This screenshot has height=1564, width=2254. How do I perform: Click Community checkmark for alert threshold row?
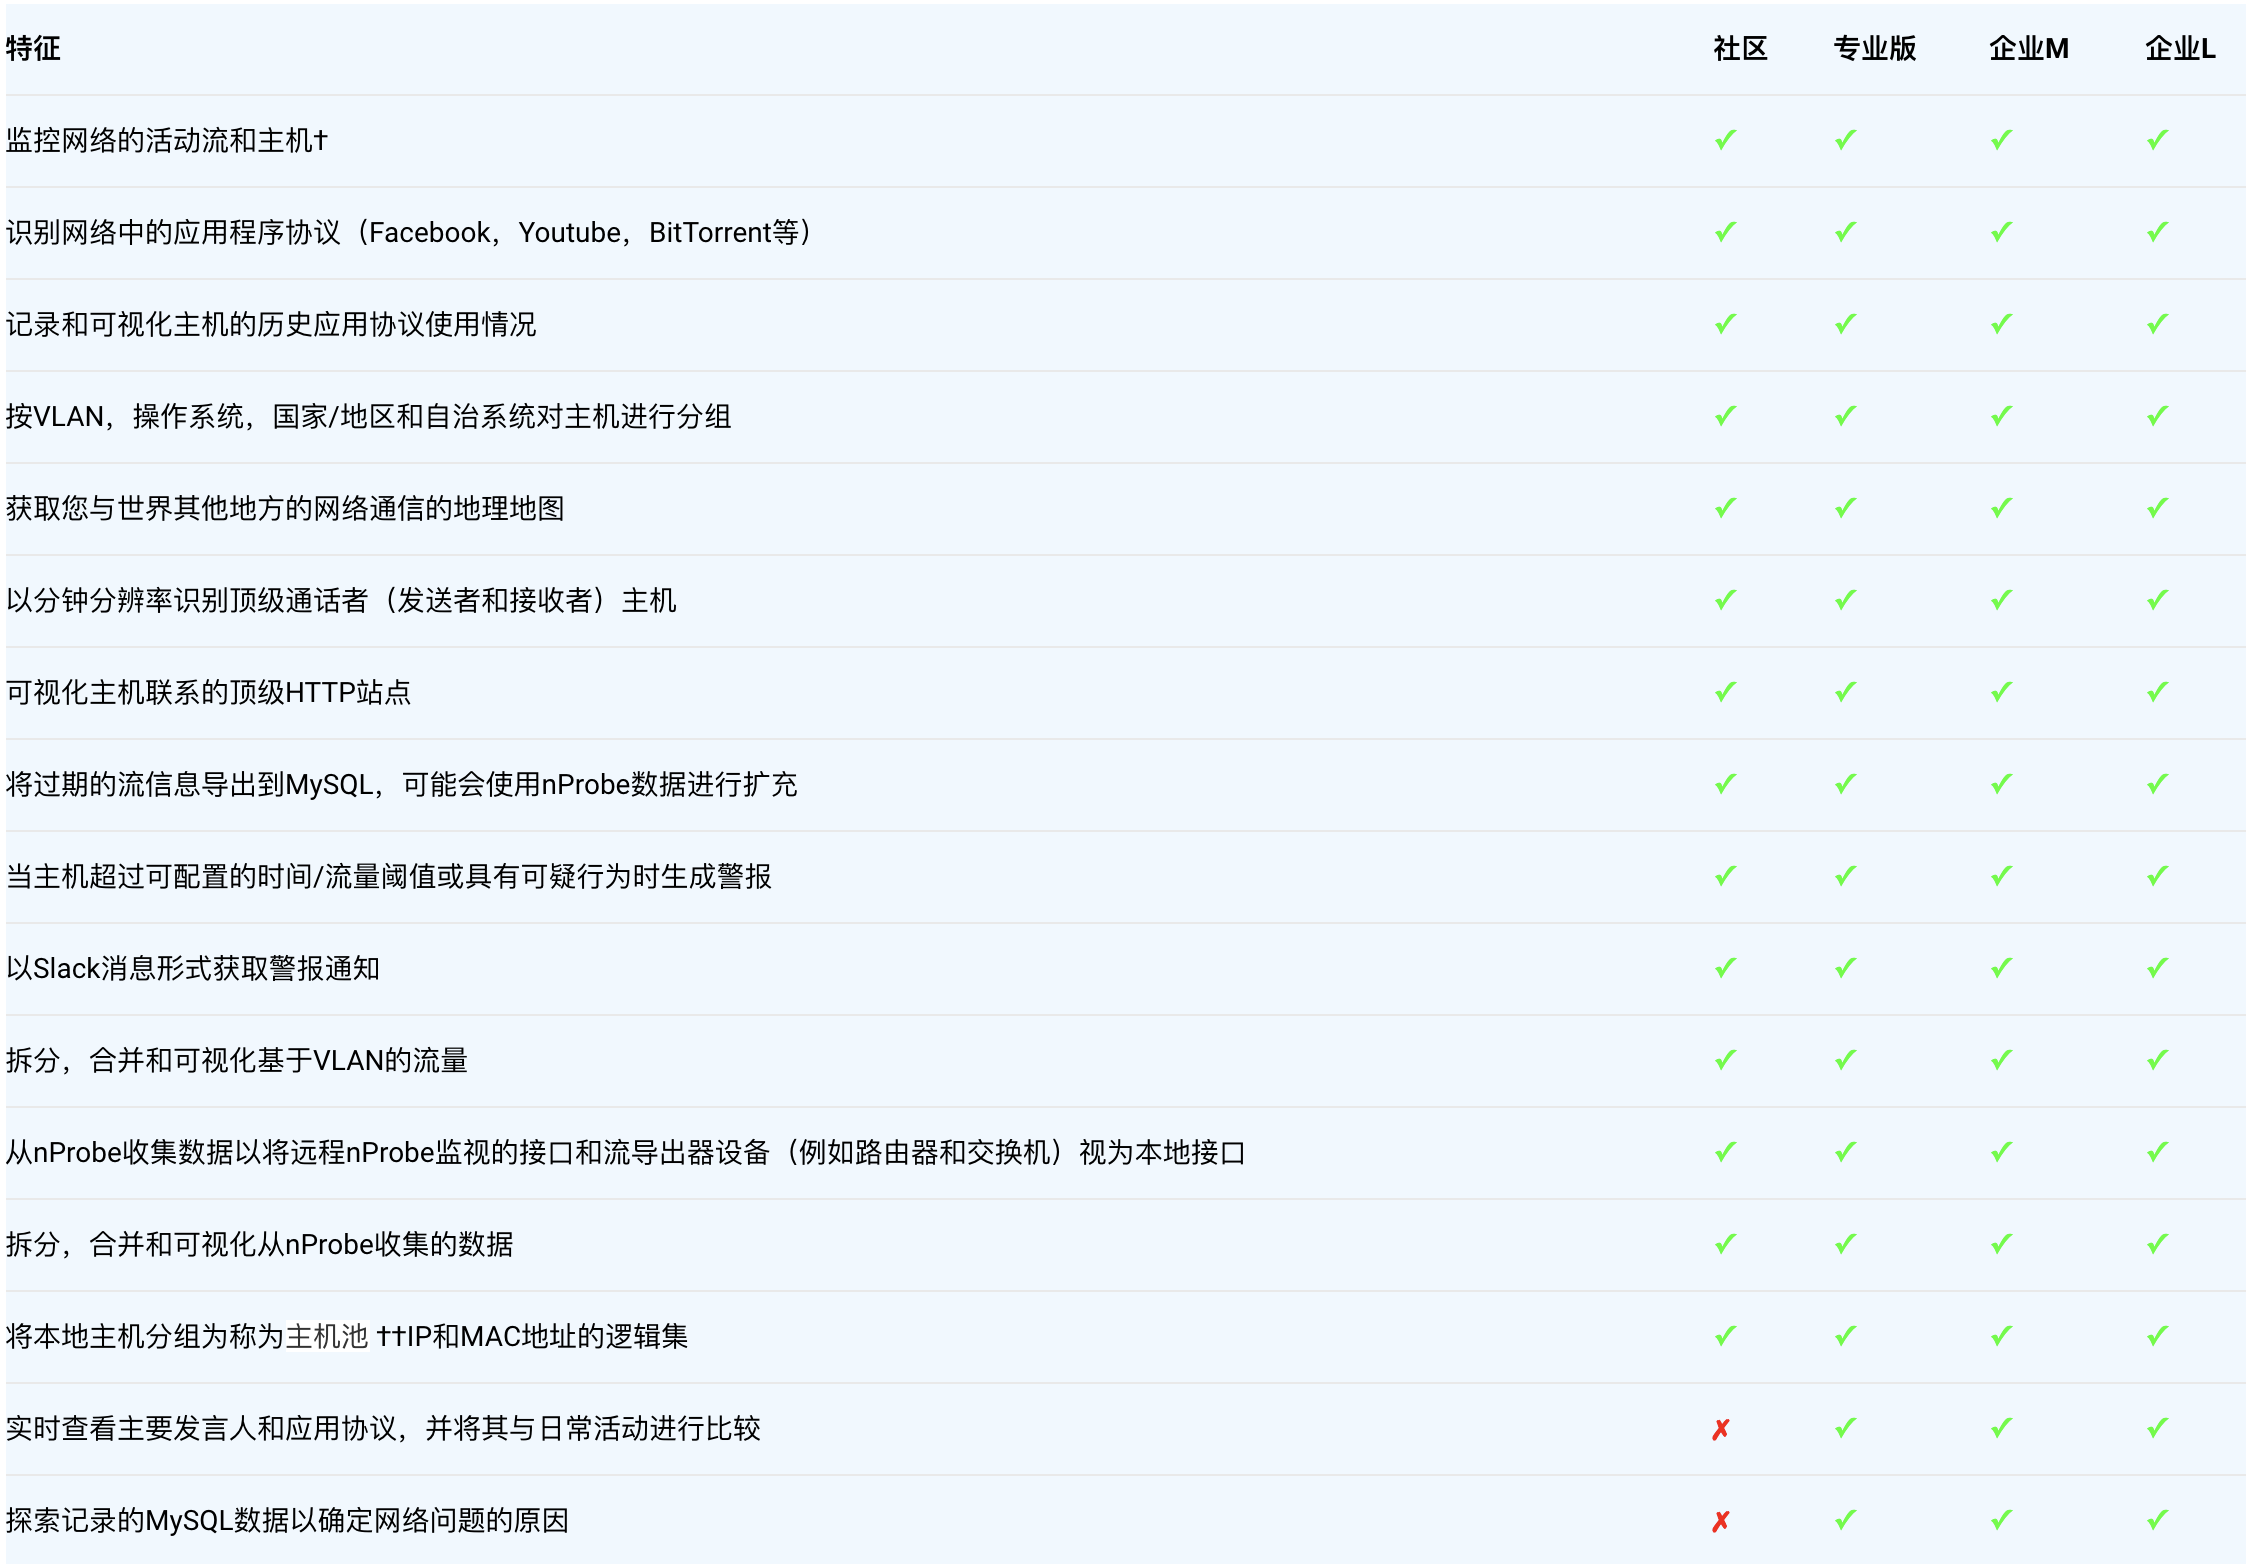(1725, 876)
